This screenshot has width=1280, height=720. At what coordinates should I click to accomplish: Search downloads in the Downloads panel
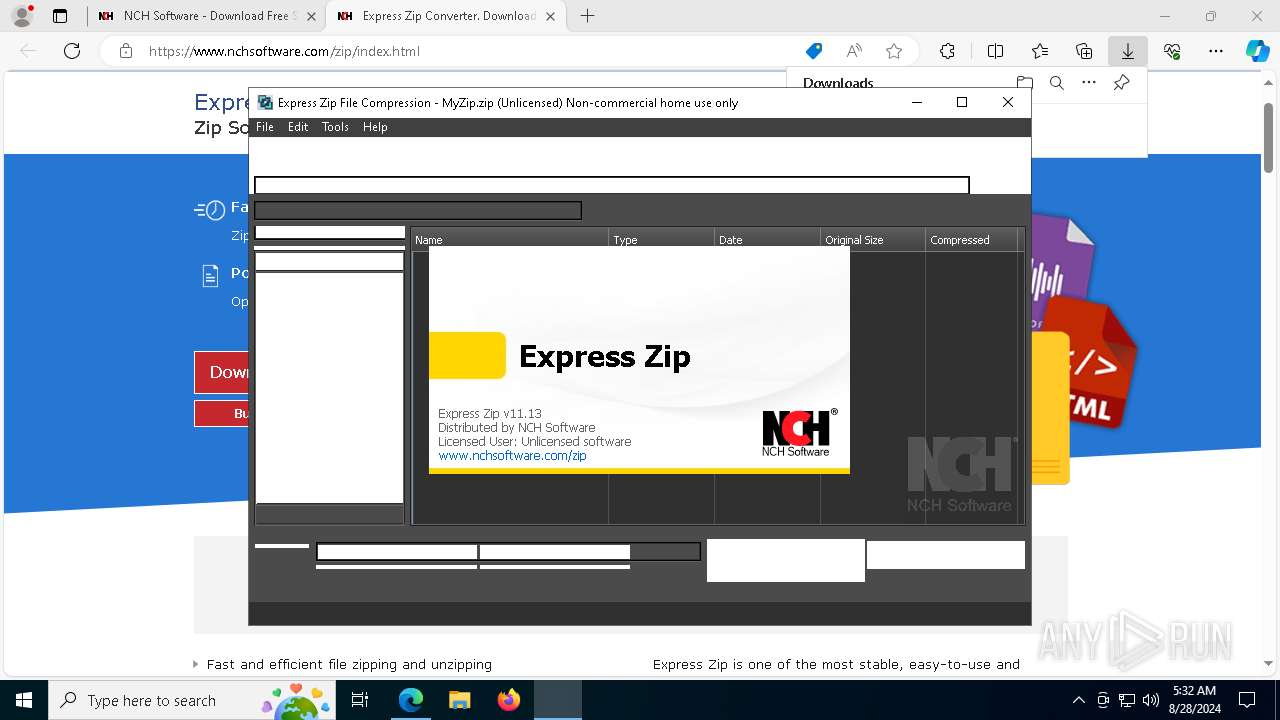(1056, 83)
